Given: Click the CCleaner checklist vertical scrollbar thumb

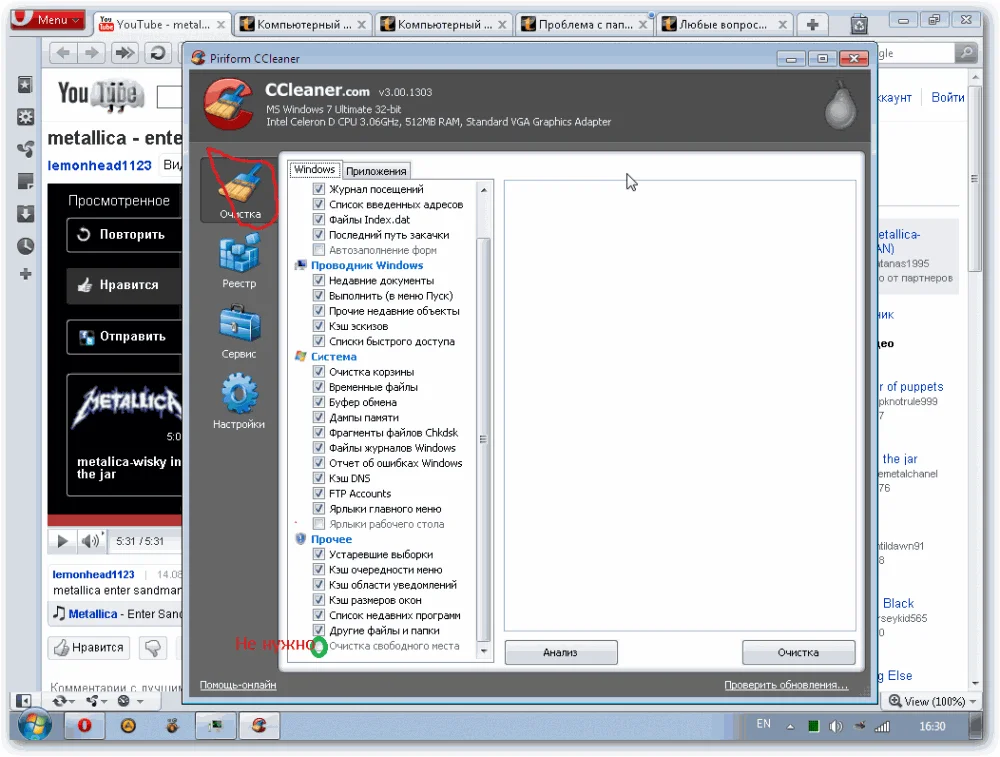Looking at the screenshot, I should tap(483, 439).
